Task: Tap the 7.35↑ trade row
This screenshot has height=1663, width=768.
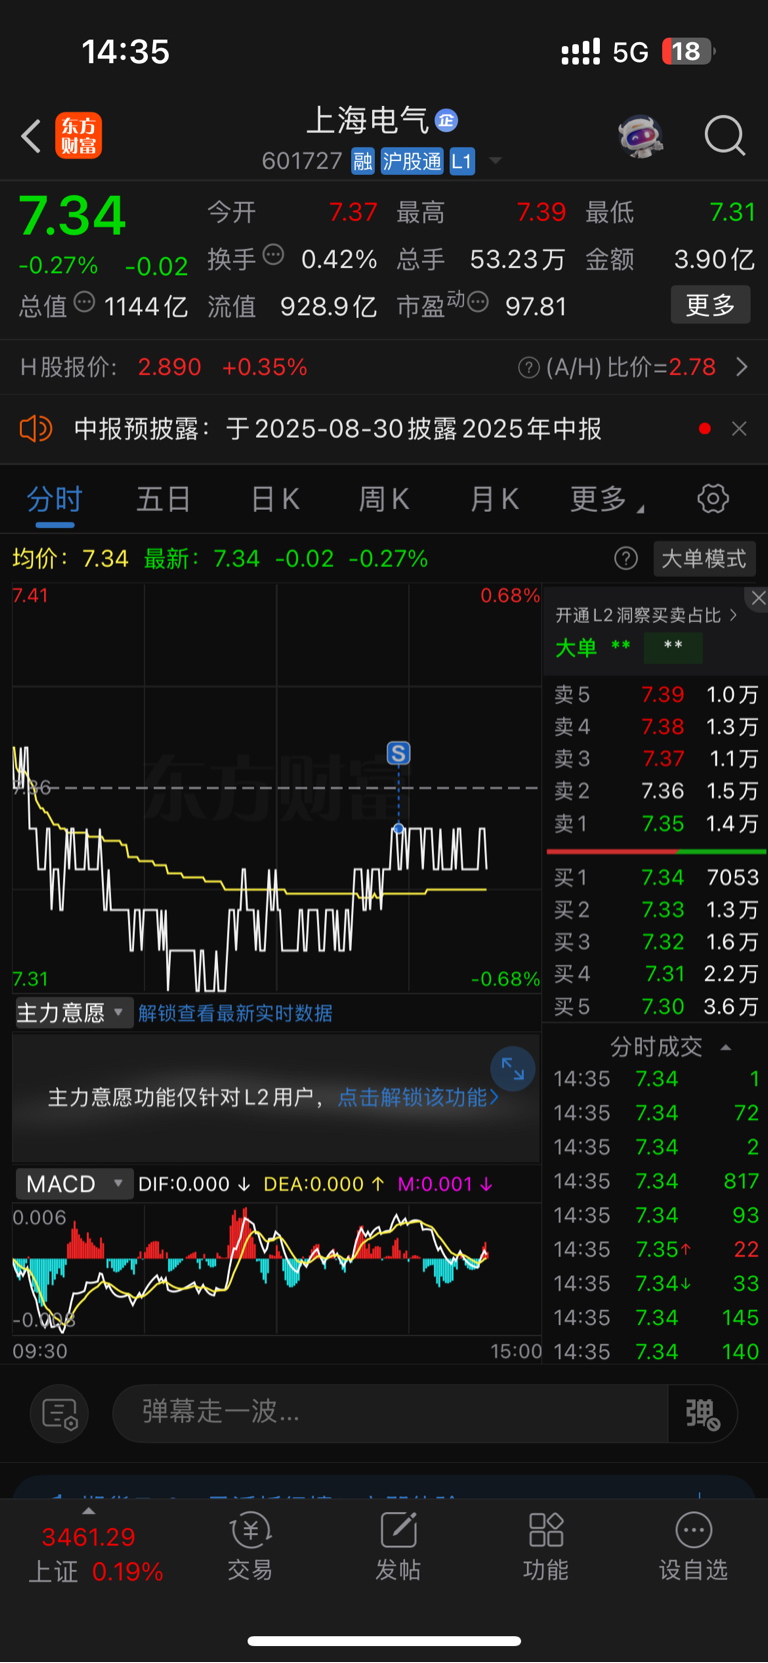Action: (x=656, y=1249)
